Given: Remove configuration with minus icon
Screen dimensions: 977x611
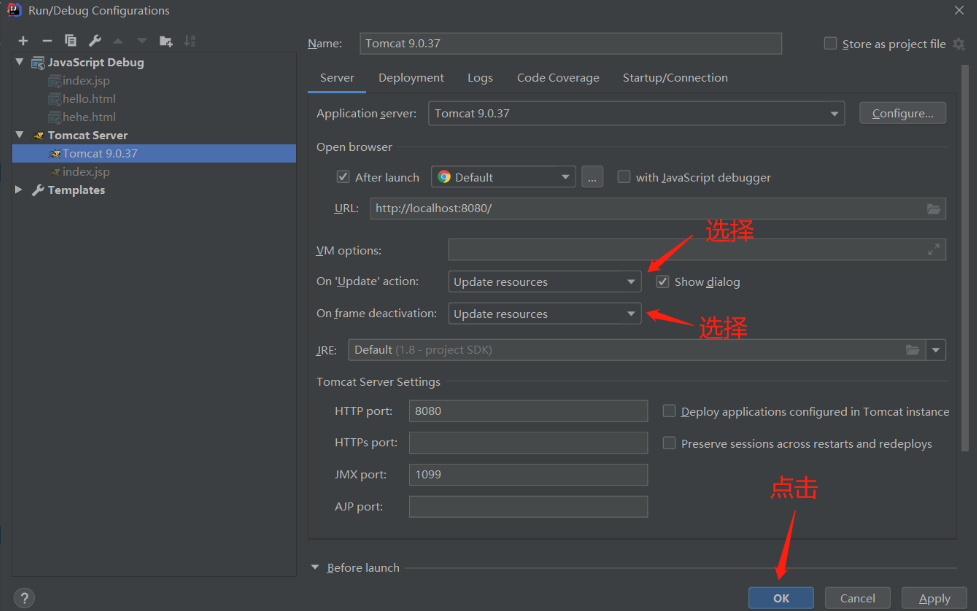Looking at the screenshot, I should pos(47,40).
